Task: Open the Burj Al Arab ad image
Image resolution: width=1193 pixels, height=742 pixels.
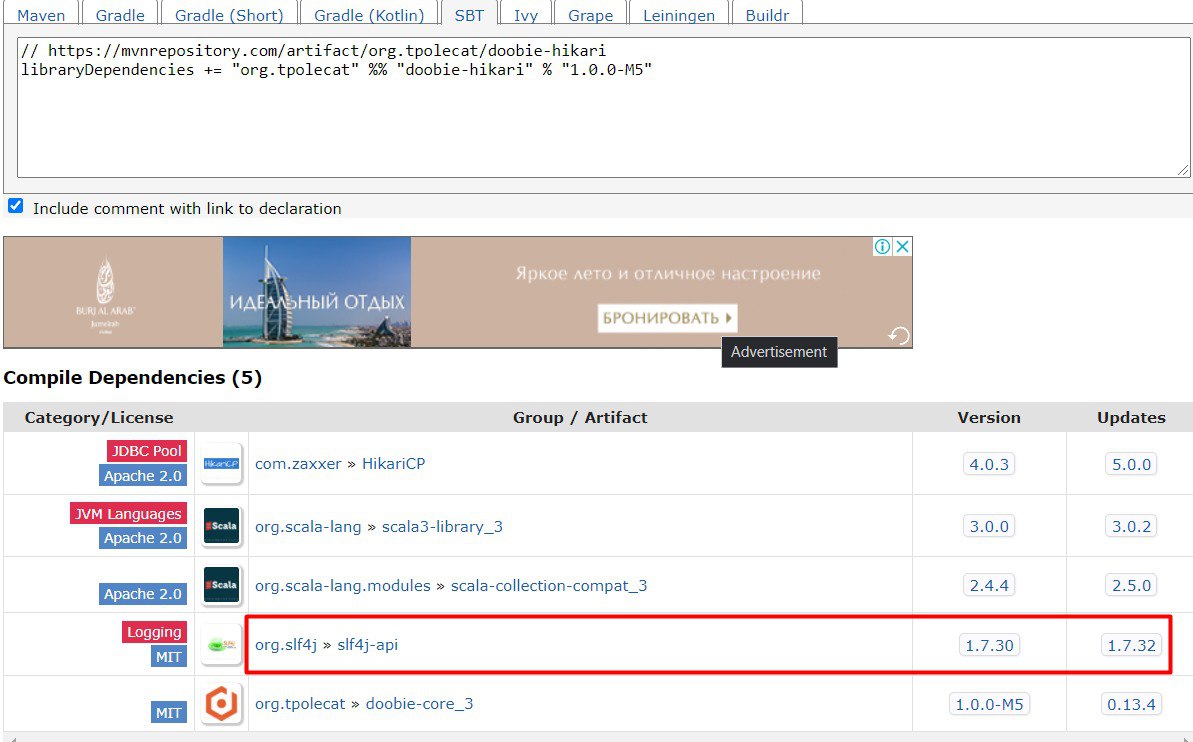Action: point(317,292)
